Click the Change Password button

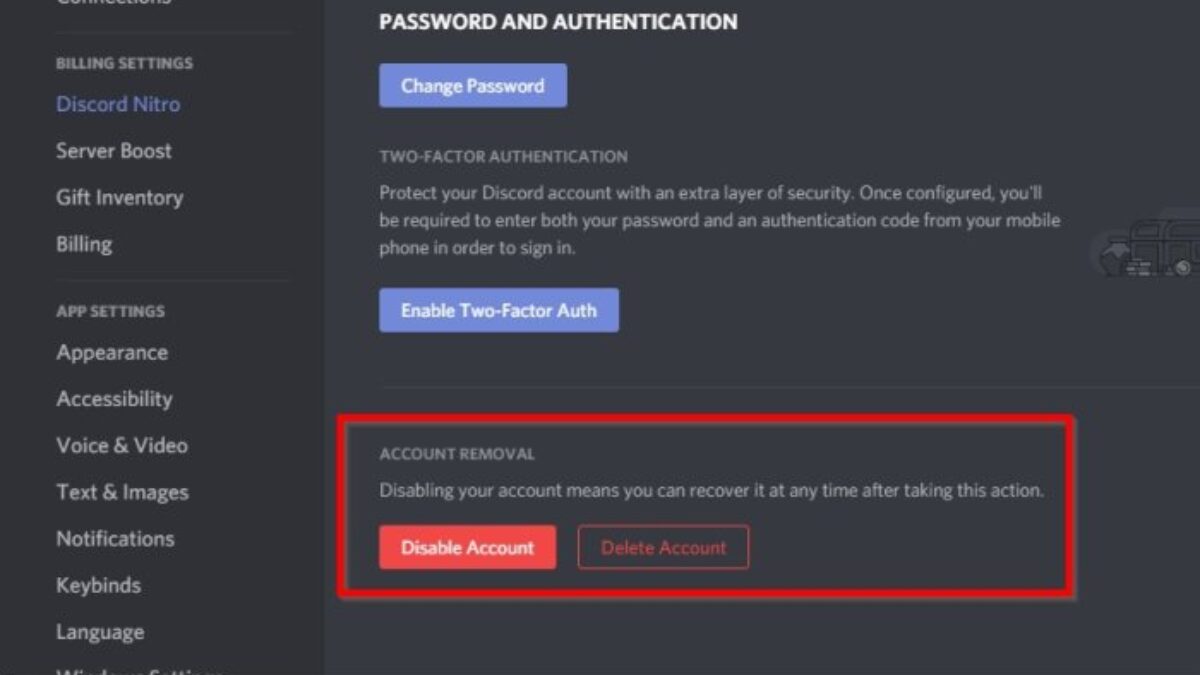coord(473,86)
